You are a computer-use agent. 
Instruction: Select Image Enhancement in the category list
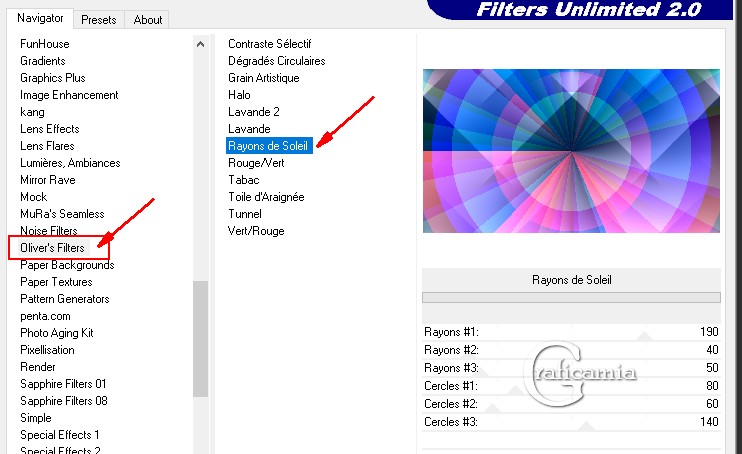click(x=69, y=95)
